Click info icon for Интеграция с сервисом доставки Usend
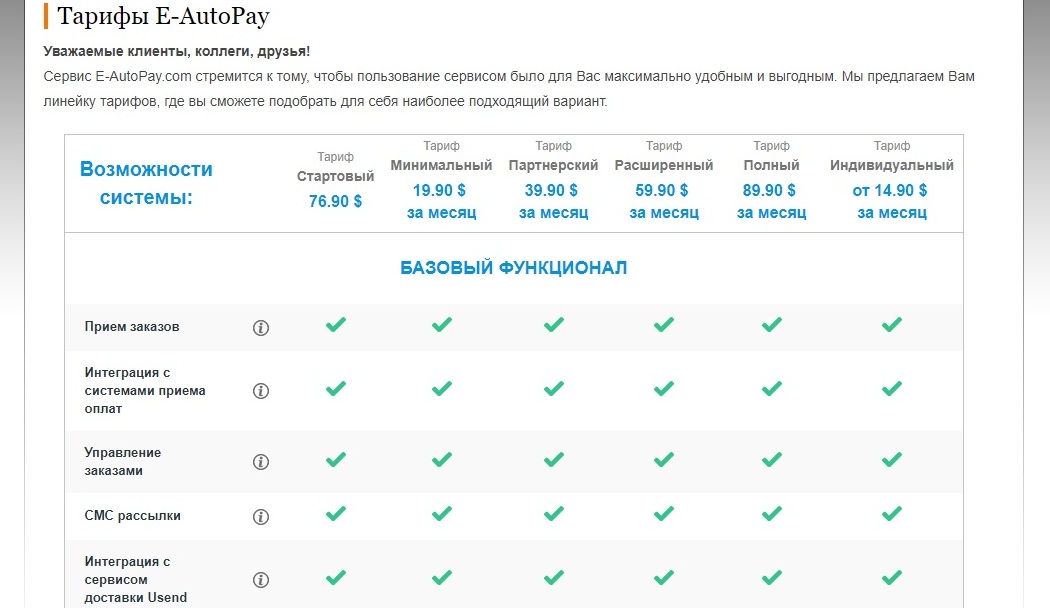This screenshot has width=1050, height=608. click(x=261, y=580)
